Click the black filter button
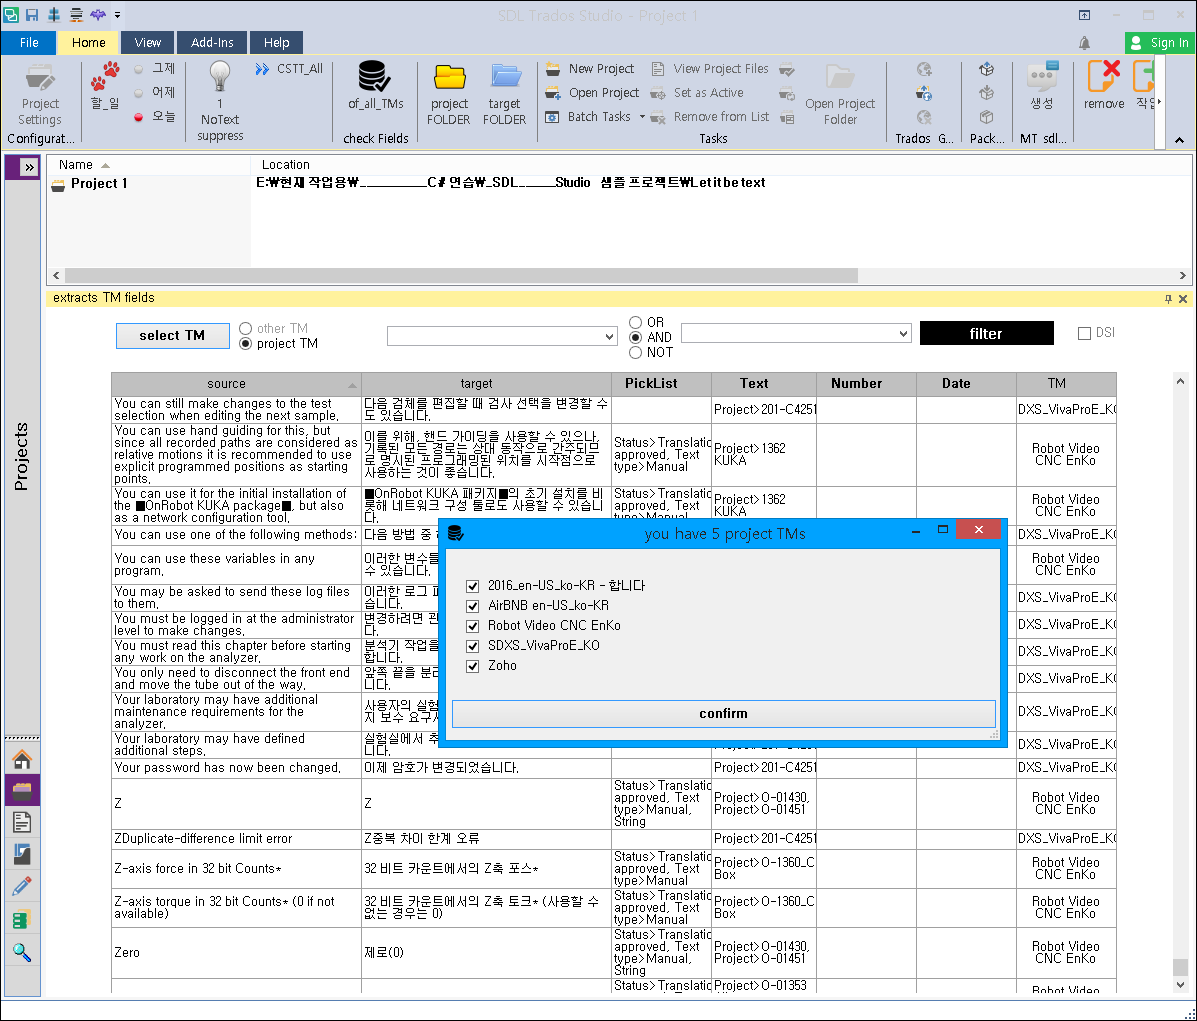 point(986,332)
